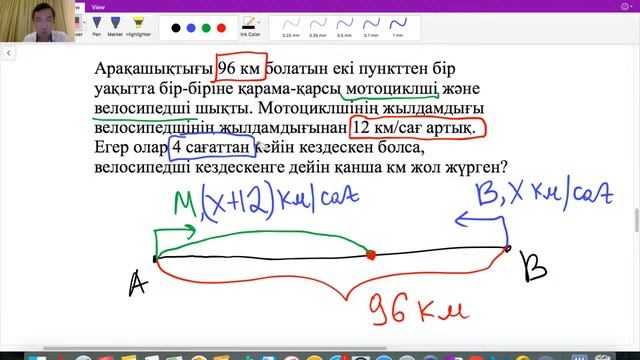Select the Pen tool
This screenshot has width=640, height=360.
(97, 26)
